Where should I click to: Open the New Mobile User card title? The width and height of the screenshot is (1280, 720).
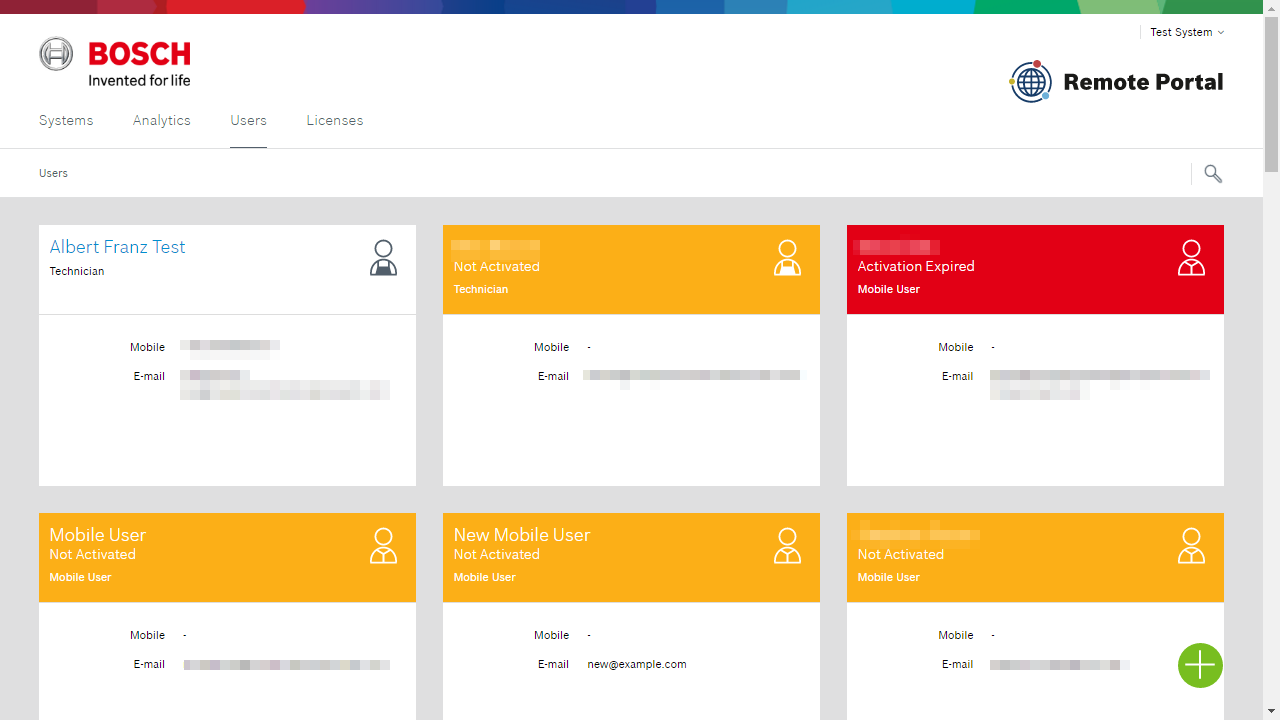click(522, 535)
